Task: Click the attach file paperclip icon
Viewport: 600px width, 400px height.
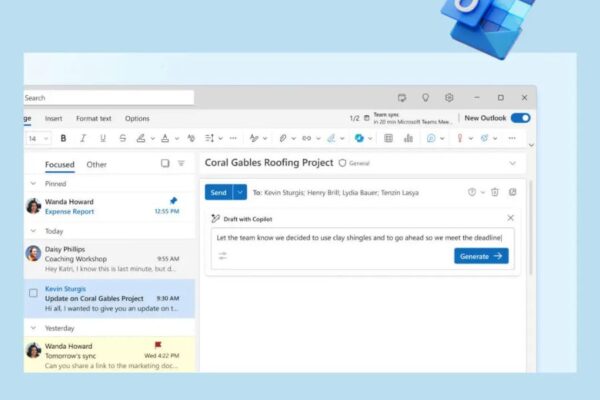Action: (x=283, y=138)
